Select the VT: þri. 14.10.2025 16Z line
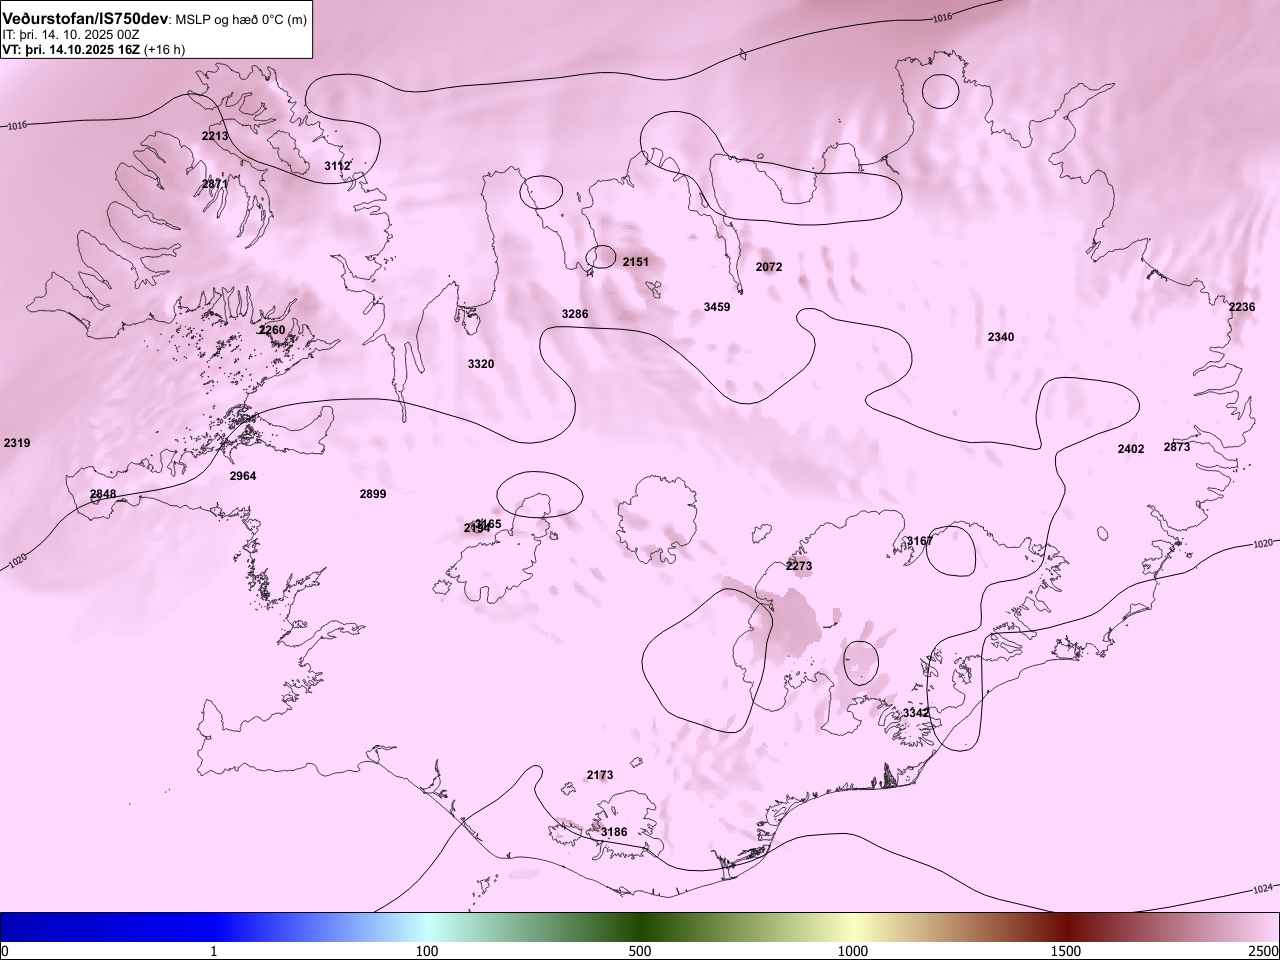 (x=71, y=49)
